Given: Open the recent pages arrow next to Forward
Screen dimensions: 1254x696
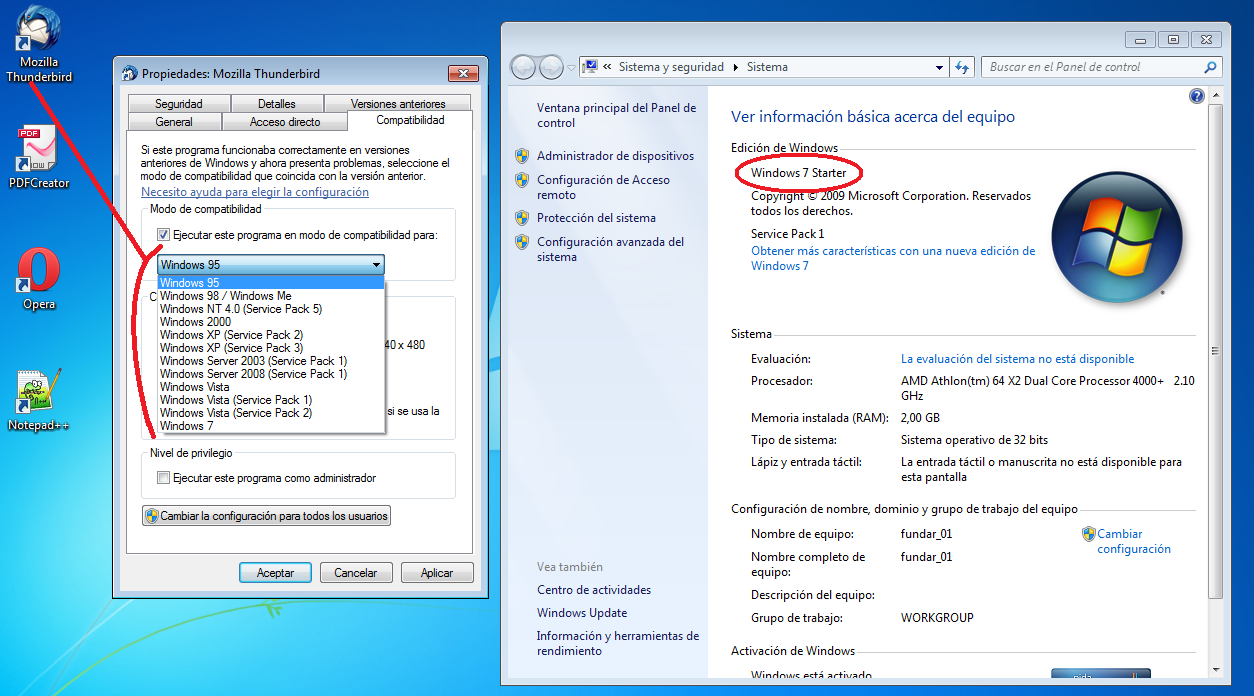Looking at the screenshot, I should tap(571, 68).
